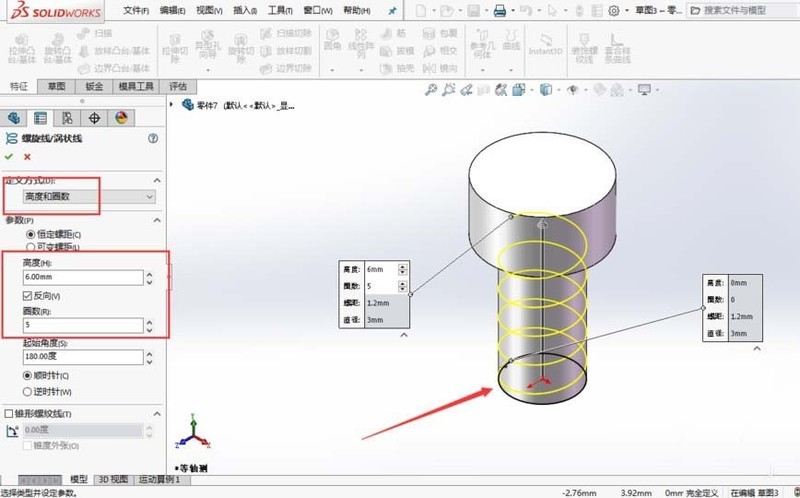Image resolution: width=800 pixels, height=498 pixels.
Task: Expand the 零件7 tree node arrow
Action: coord(172,105)
